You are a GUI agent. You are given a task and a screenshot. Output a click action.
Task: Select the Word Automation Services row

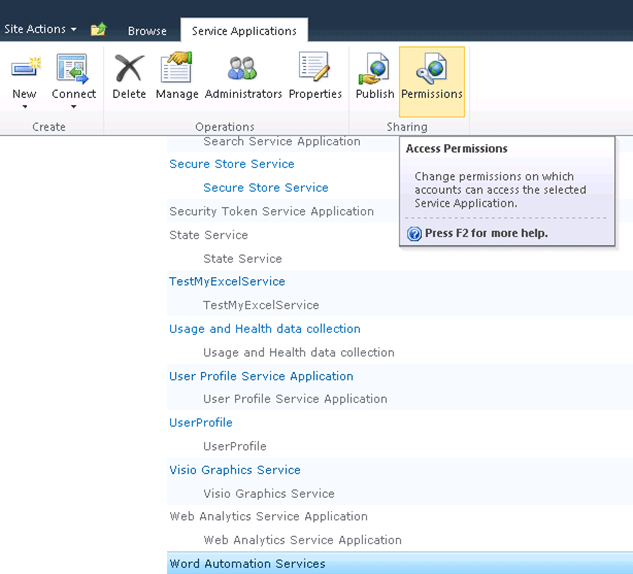coord(400,563)
